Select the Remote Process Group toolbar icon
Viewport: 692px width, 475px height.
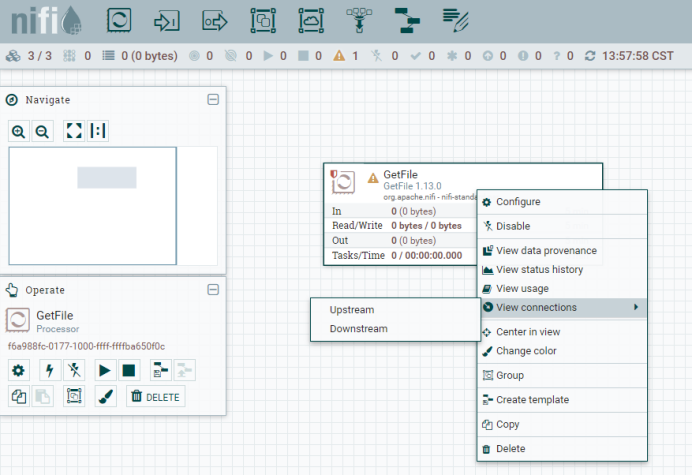(311, 20)
